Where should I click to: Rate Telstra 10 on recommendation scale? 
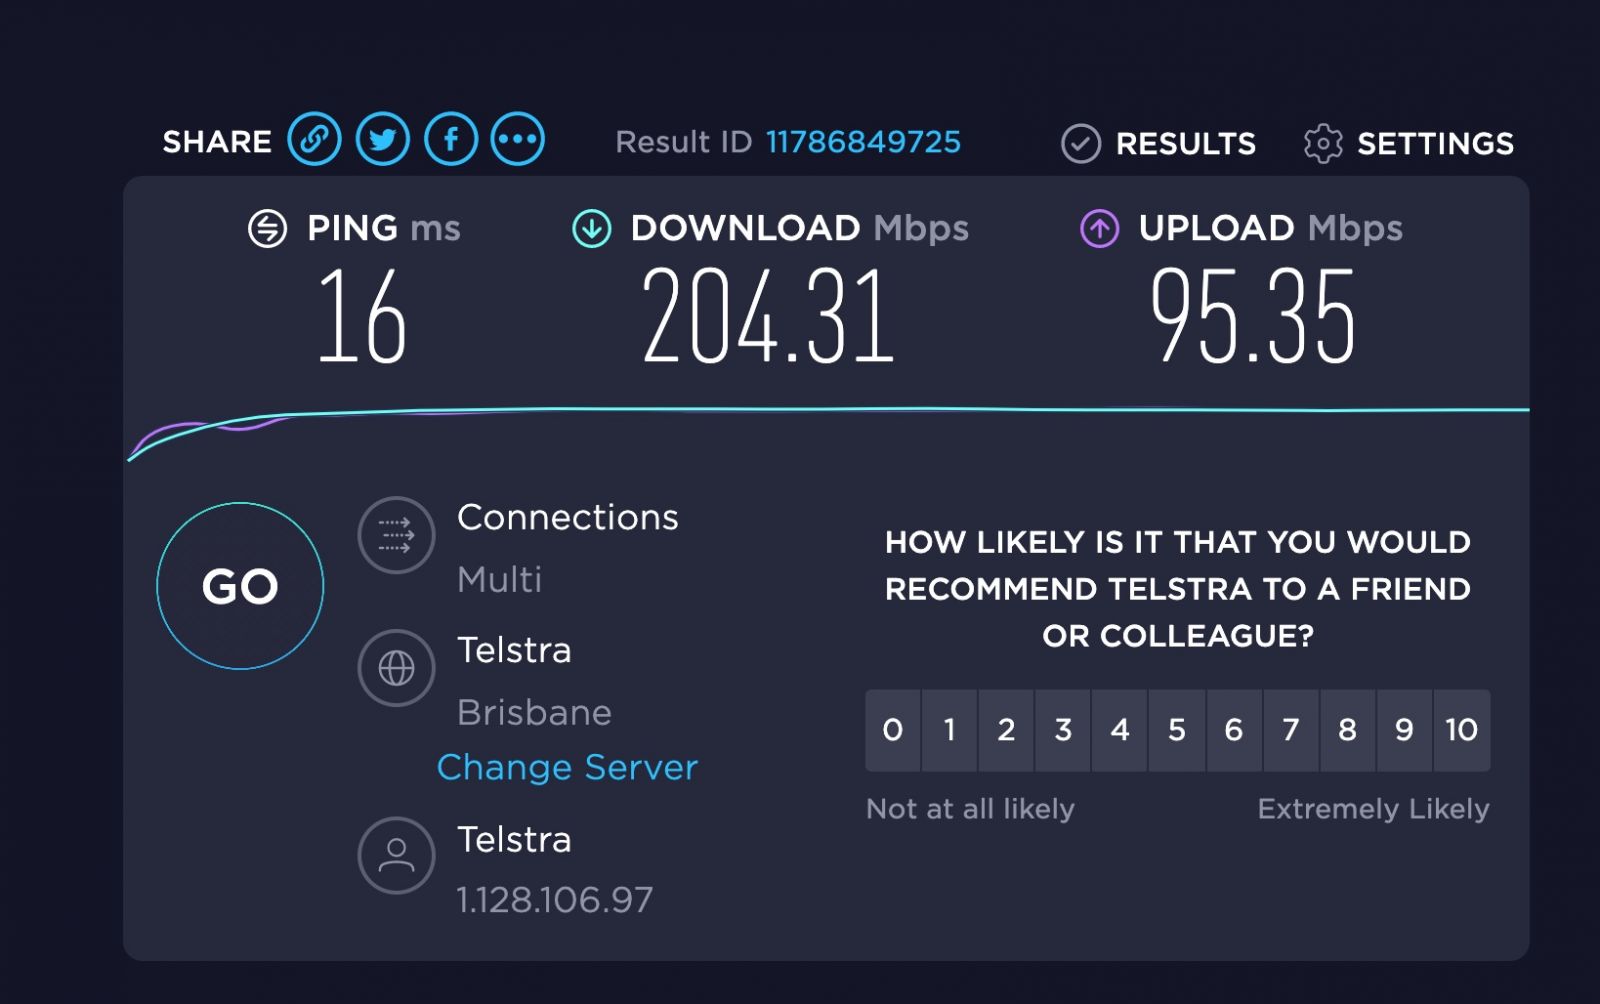1461,730
